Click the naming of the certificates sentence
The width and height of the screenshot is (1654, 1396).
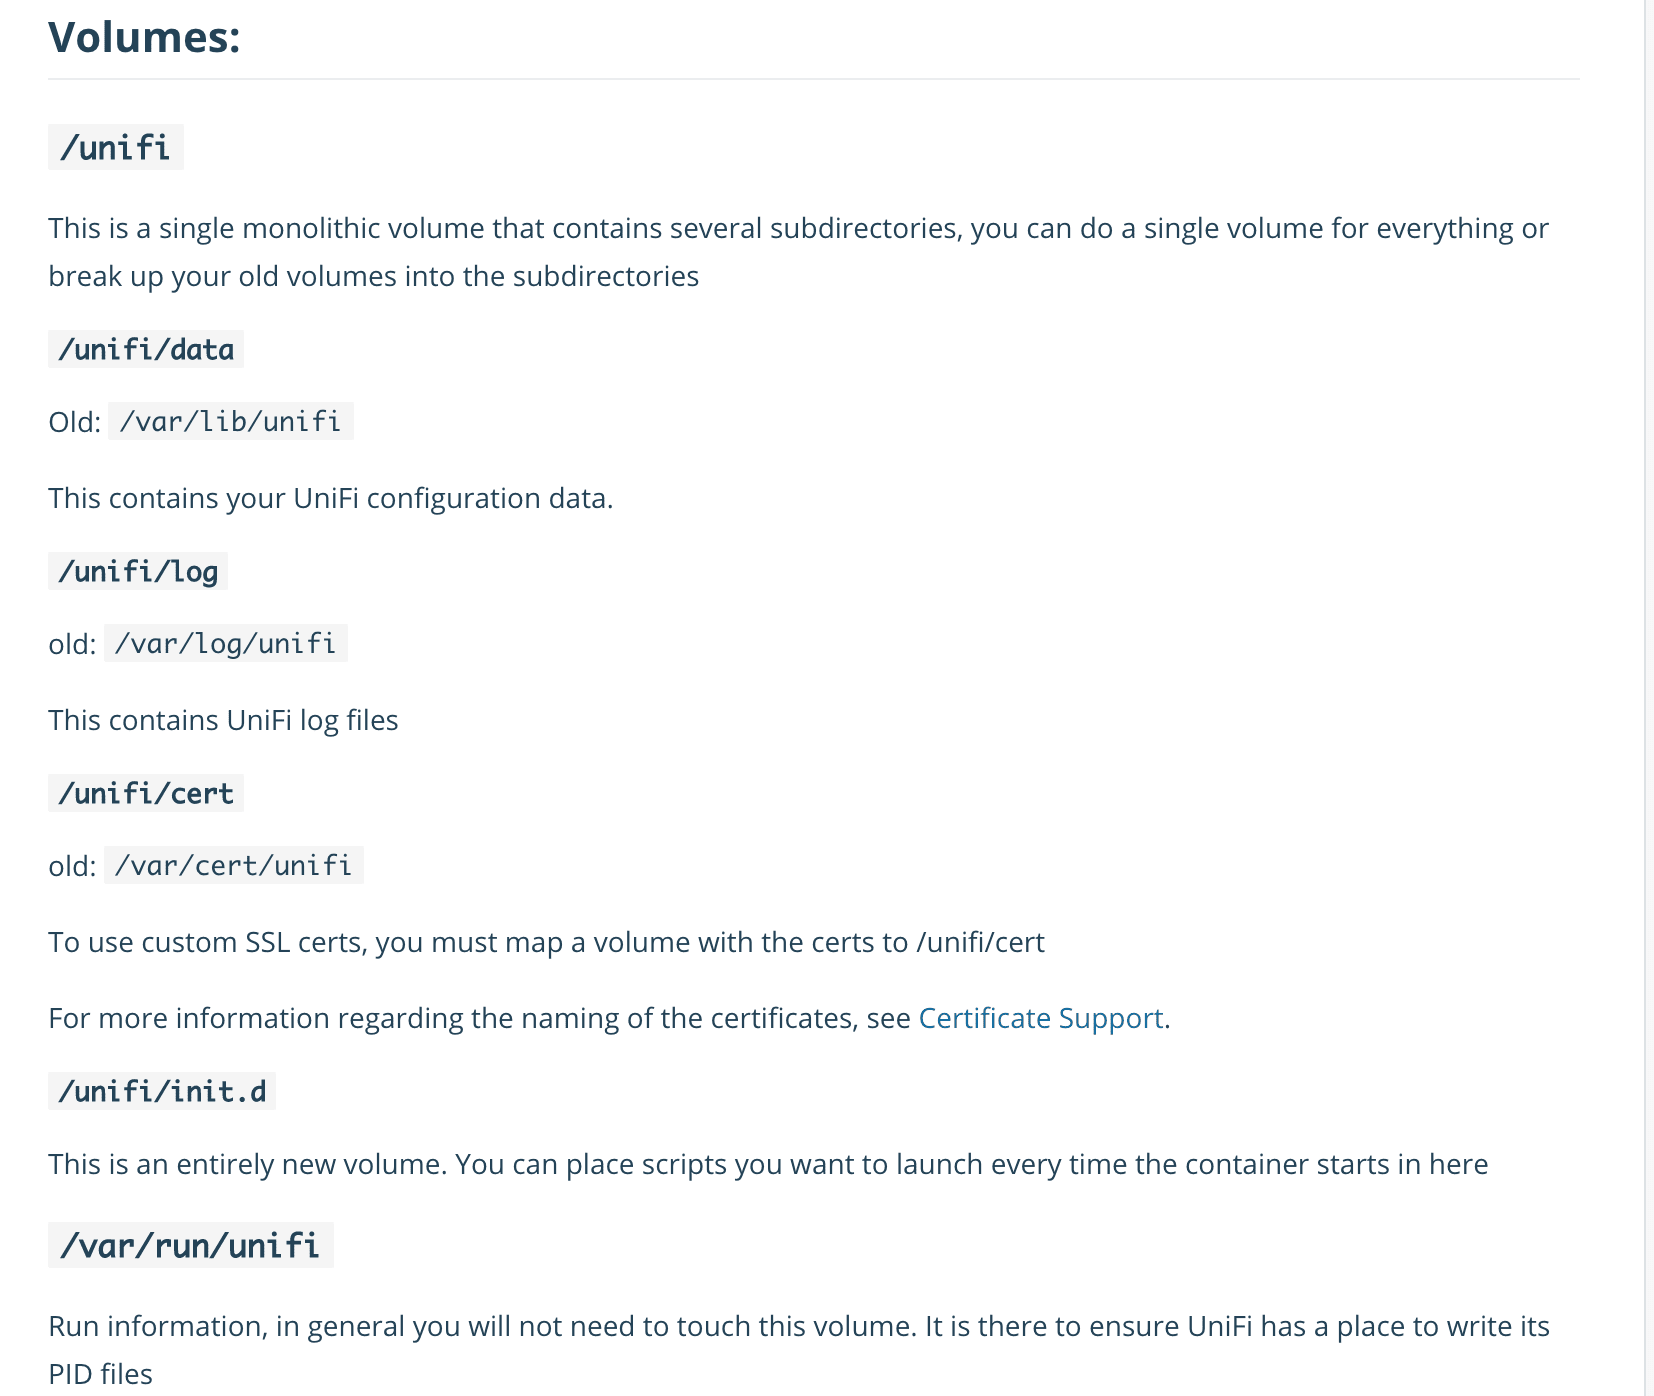(609, 1018)
